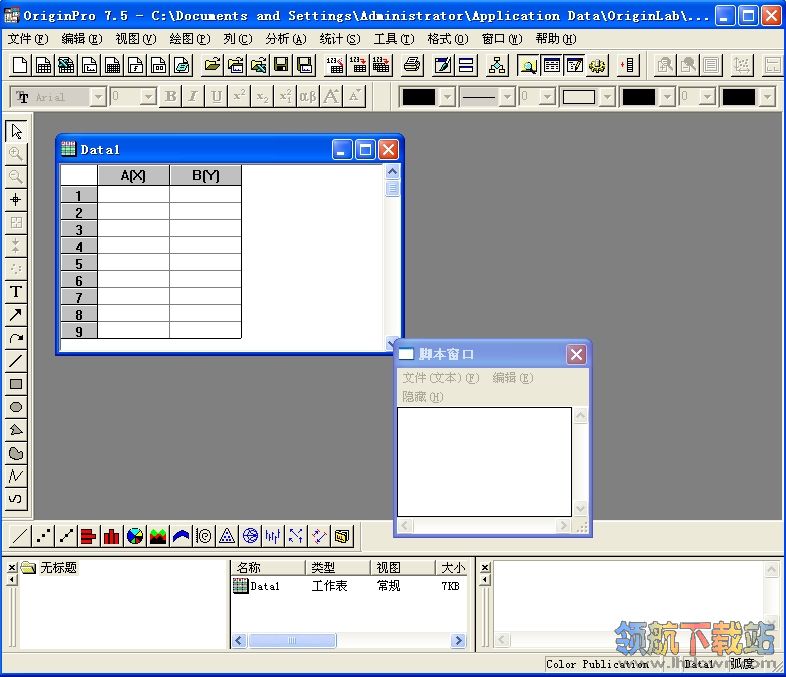This screenshot has width=786, height=677.
Task: Select the Rectangle drawing tool
Action: click(x=16, y=384)
